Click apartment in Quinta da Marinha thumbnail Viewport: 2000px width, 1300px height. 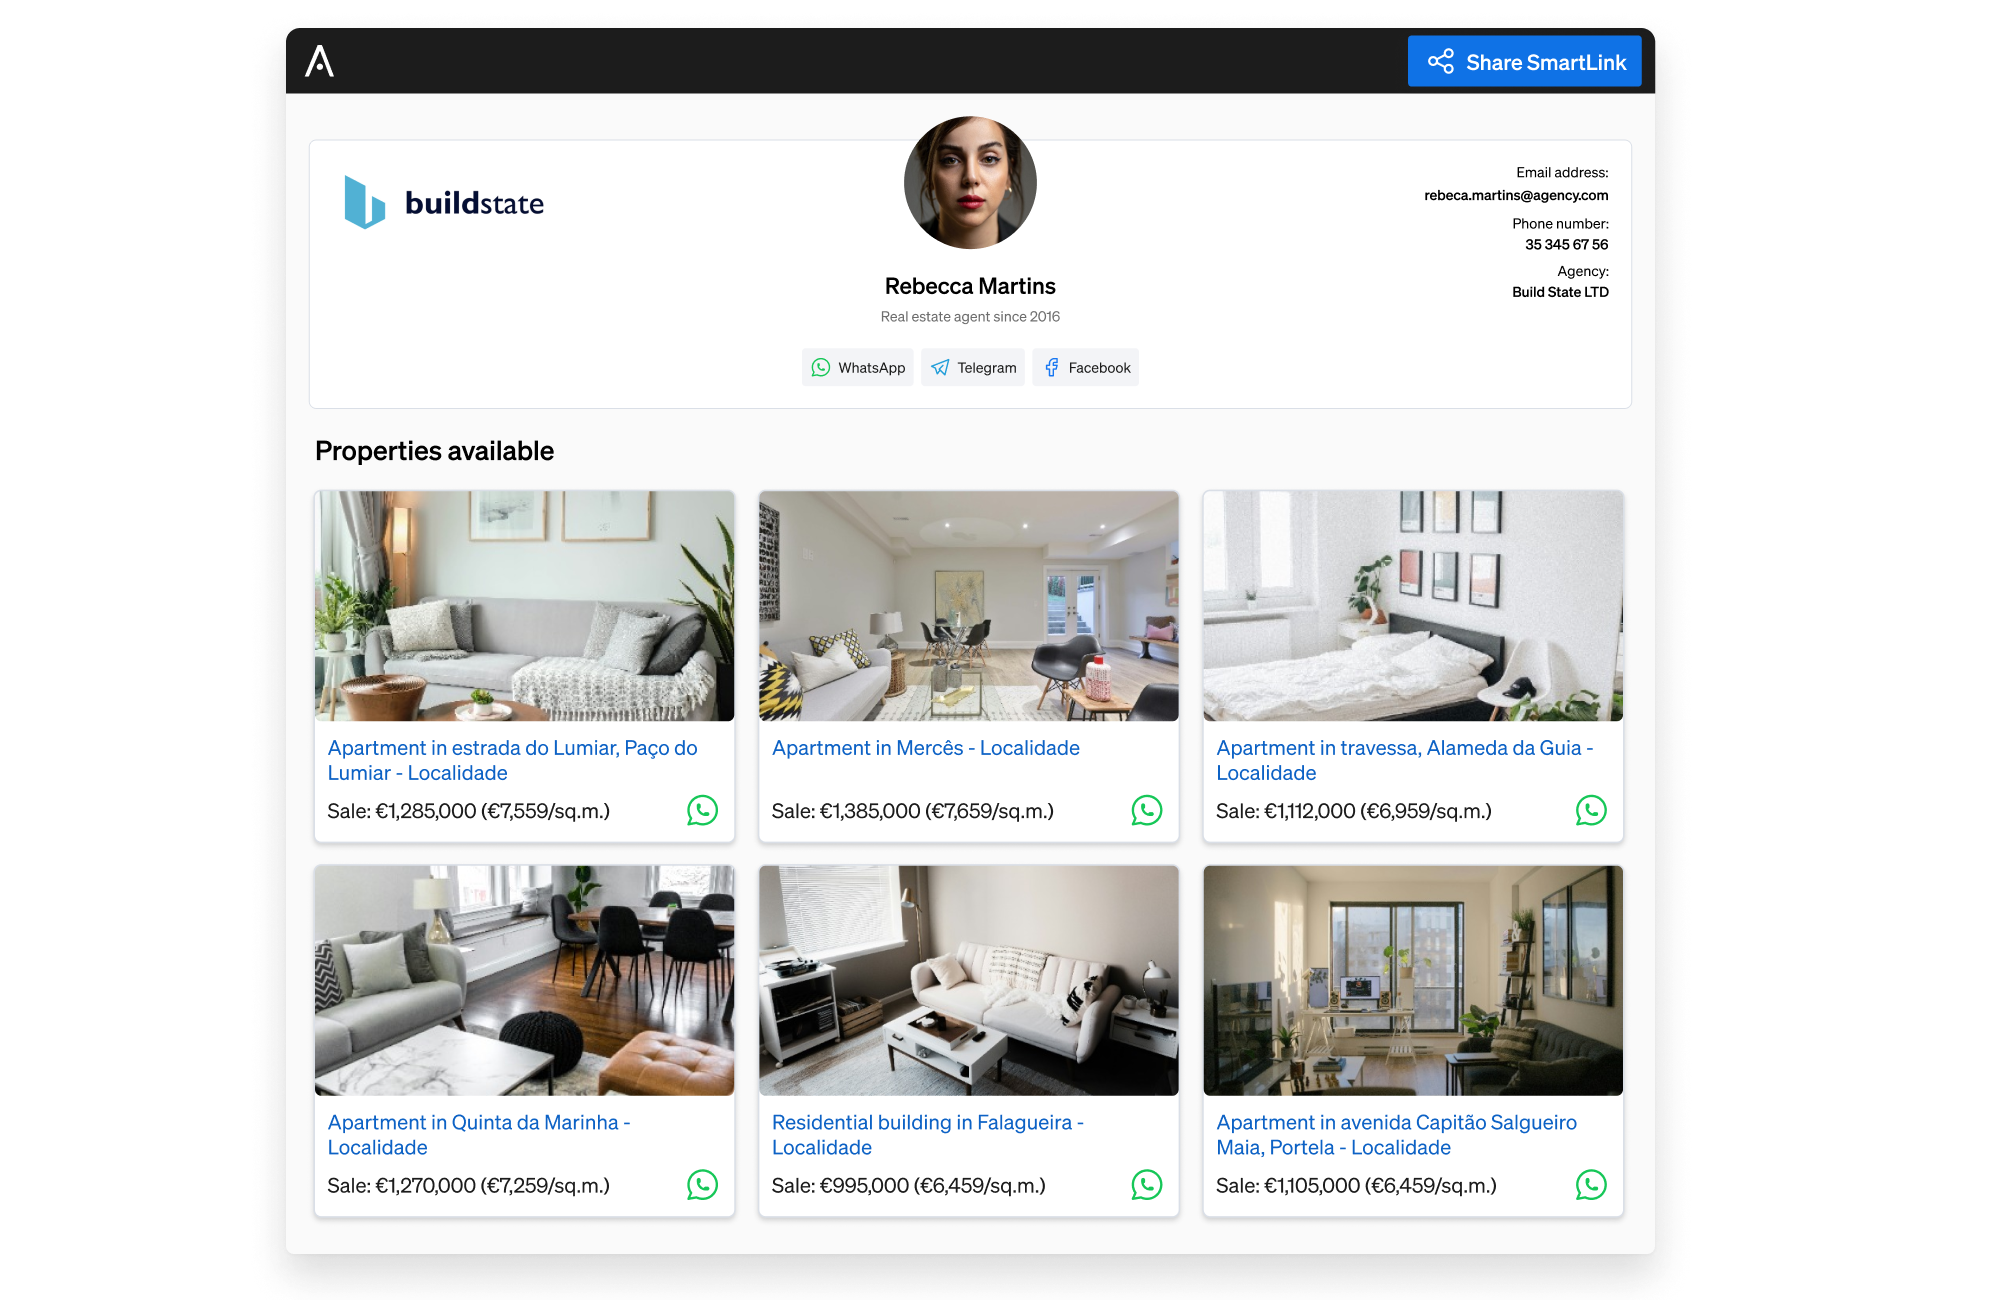tap(526, 981)
